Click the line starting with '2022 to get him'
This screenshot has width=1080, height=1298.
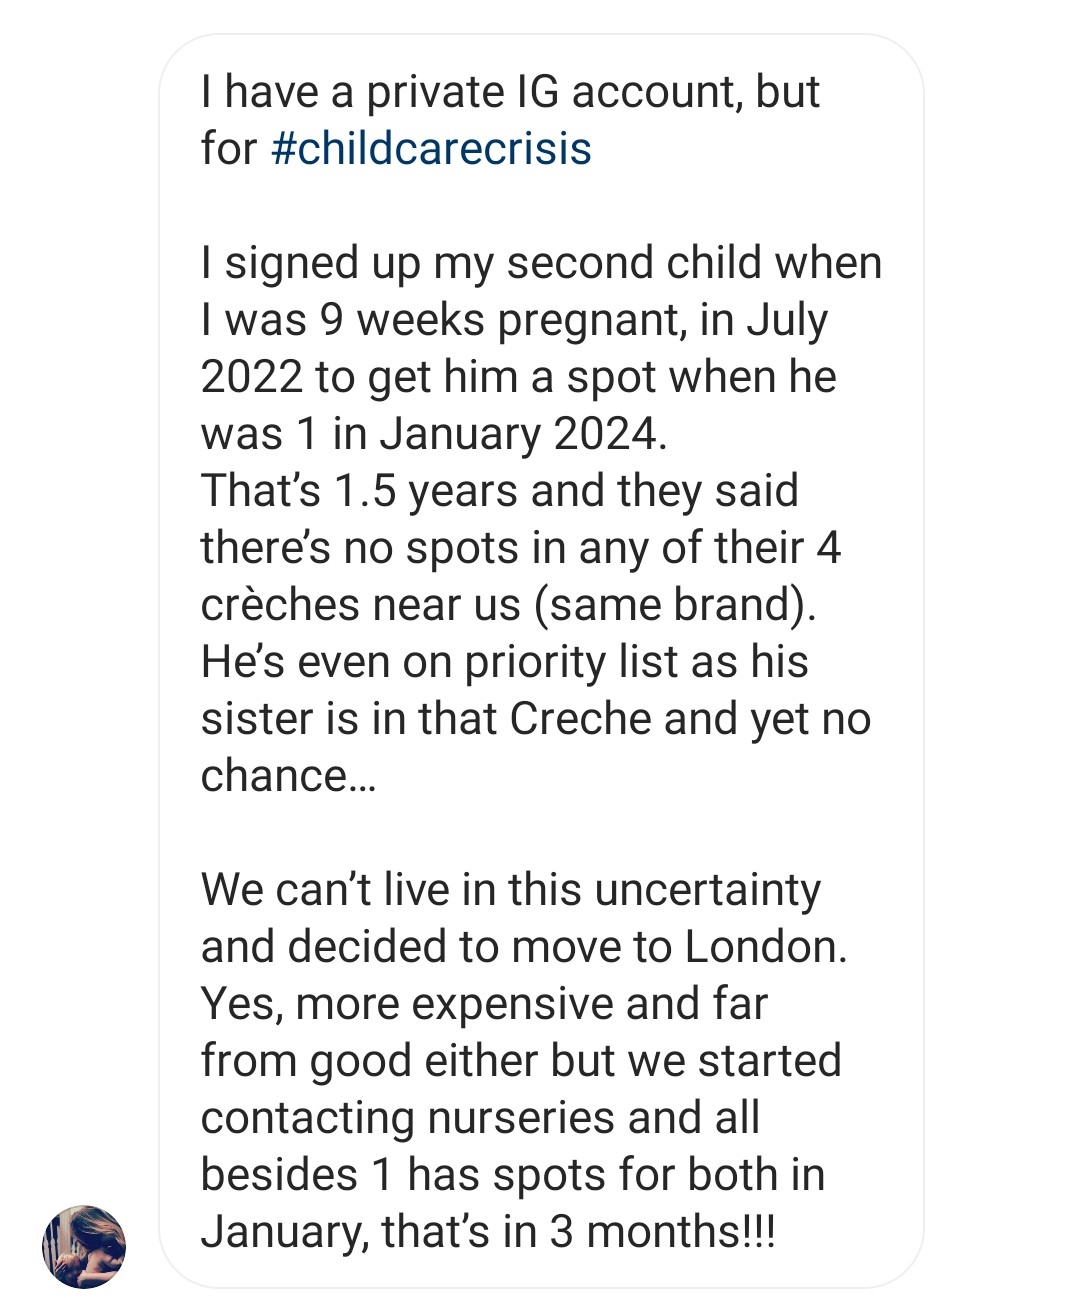click(x=518, y=377)
